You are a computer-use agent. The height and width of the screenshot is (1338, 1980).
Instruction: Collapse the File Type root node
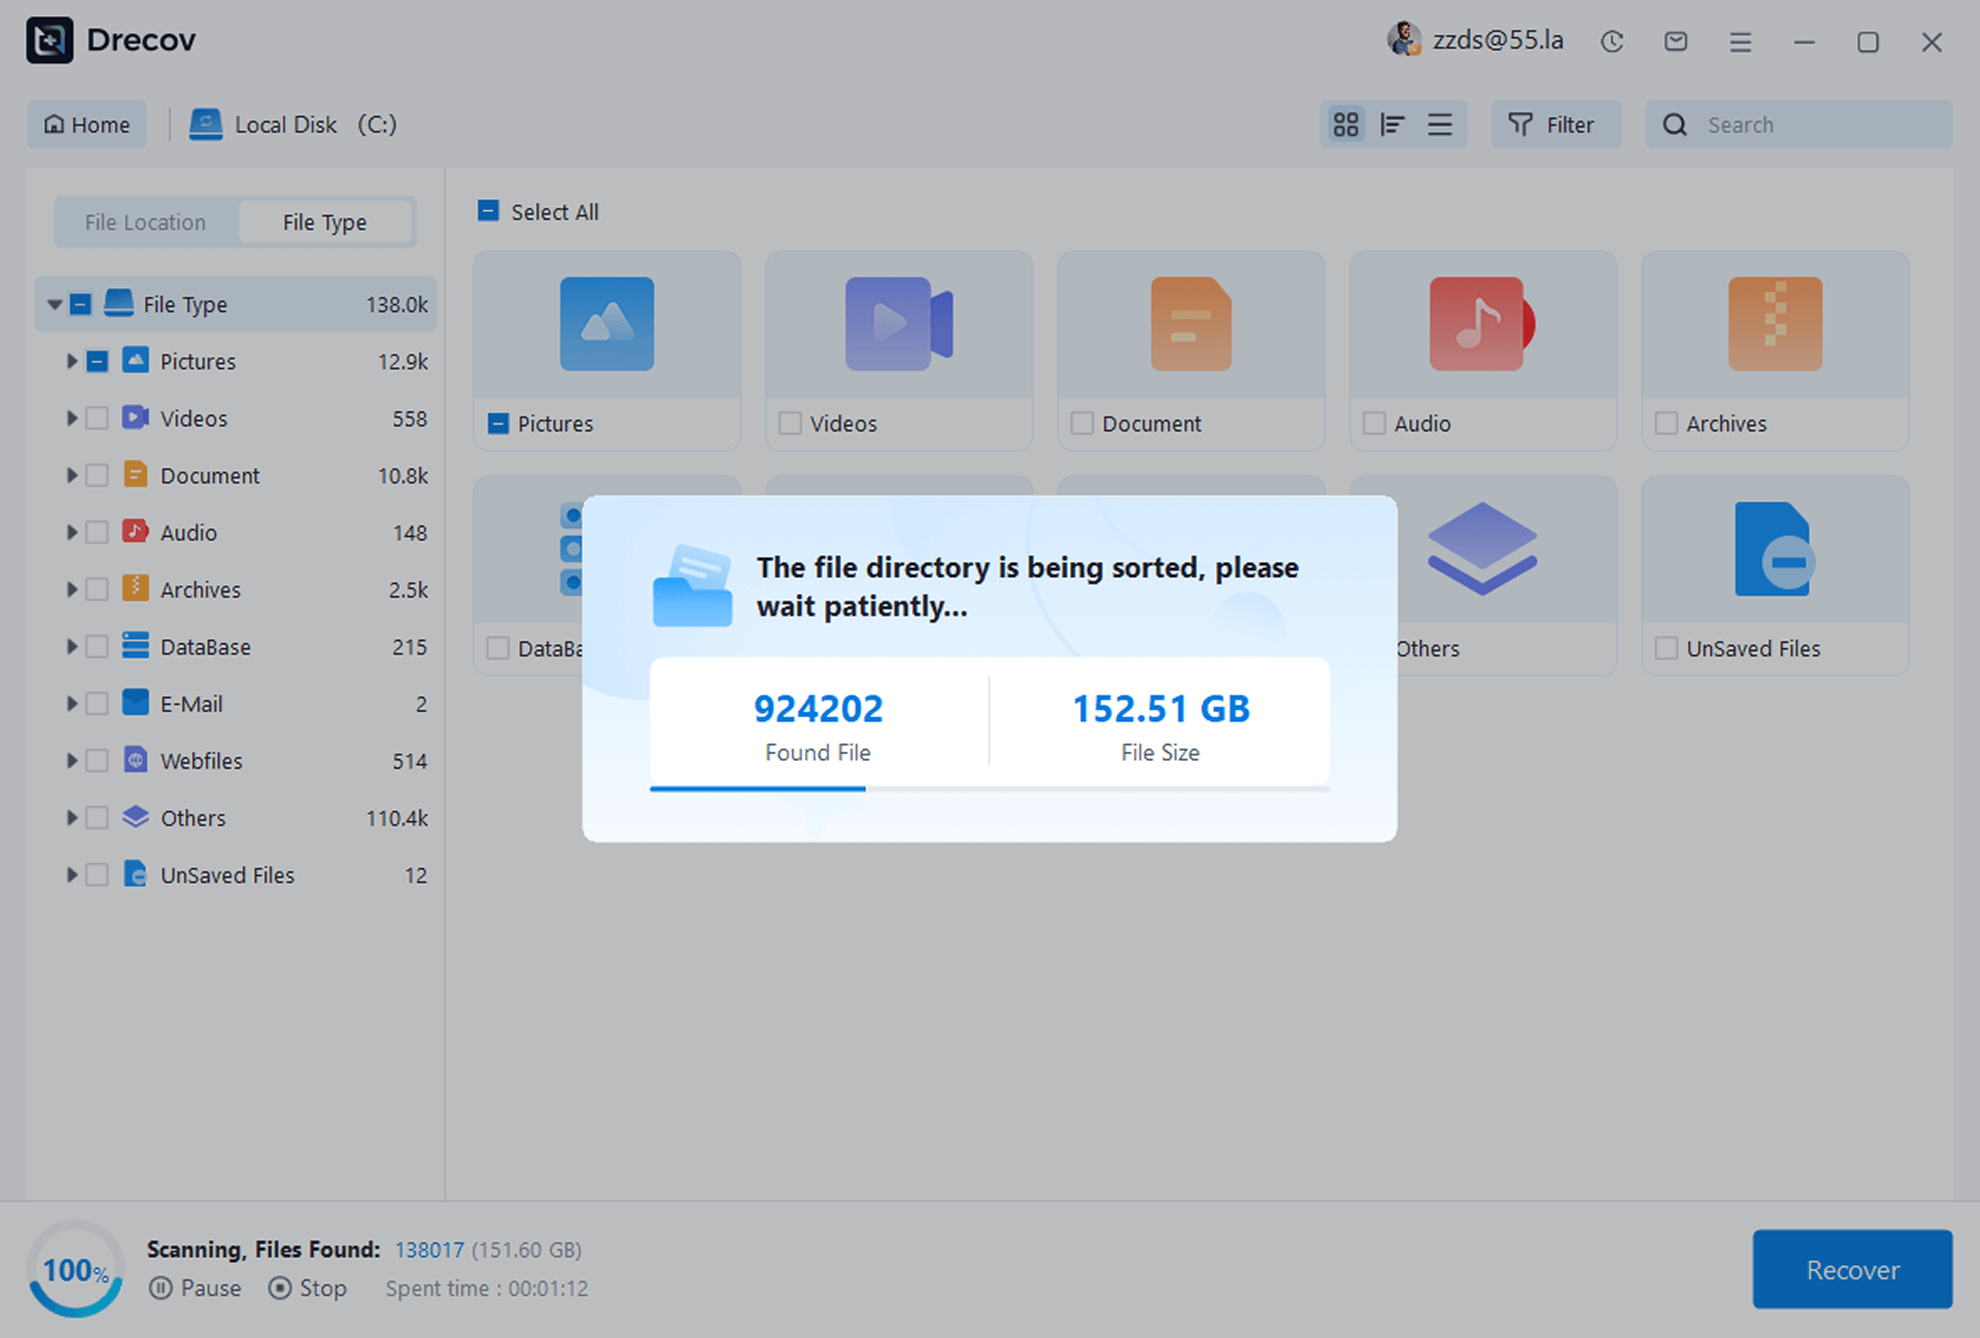[x=54, y=304]
